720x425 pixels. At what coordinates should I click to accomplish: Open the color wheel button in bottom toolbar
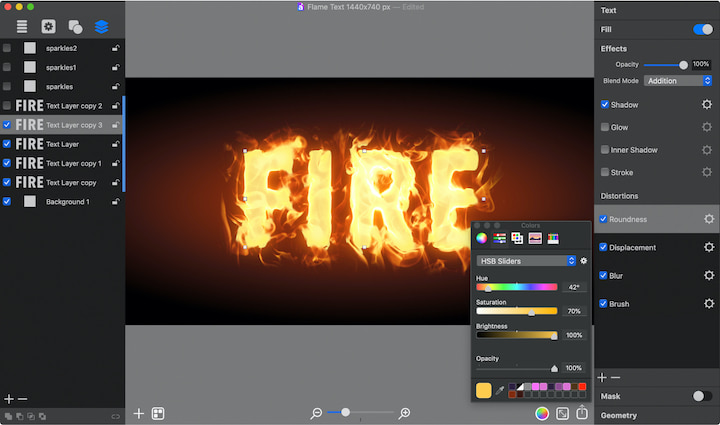(x=542, y=414)
